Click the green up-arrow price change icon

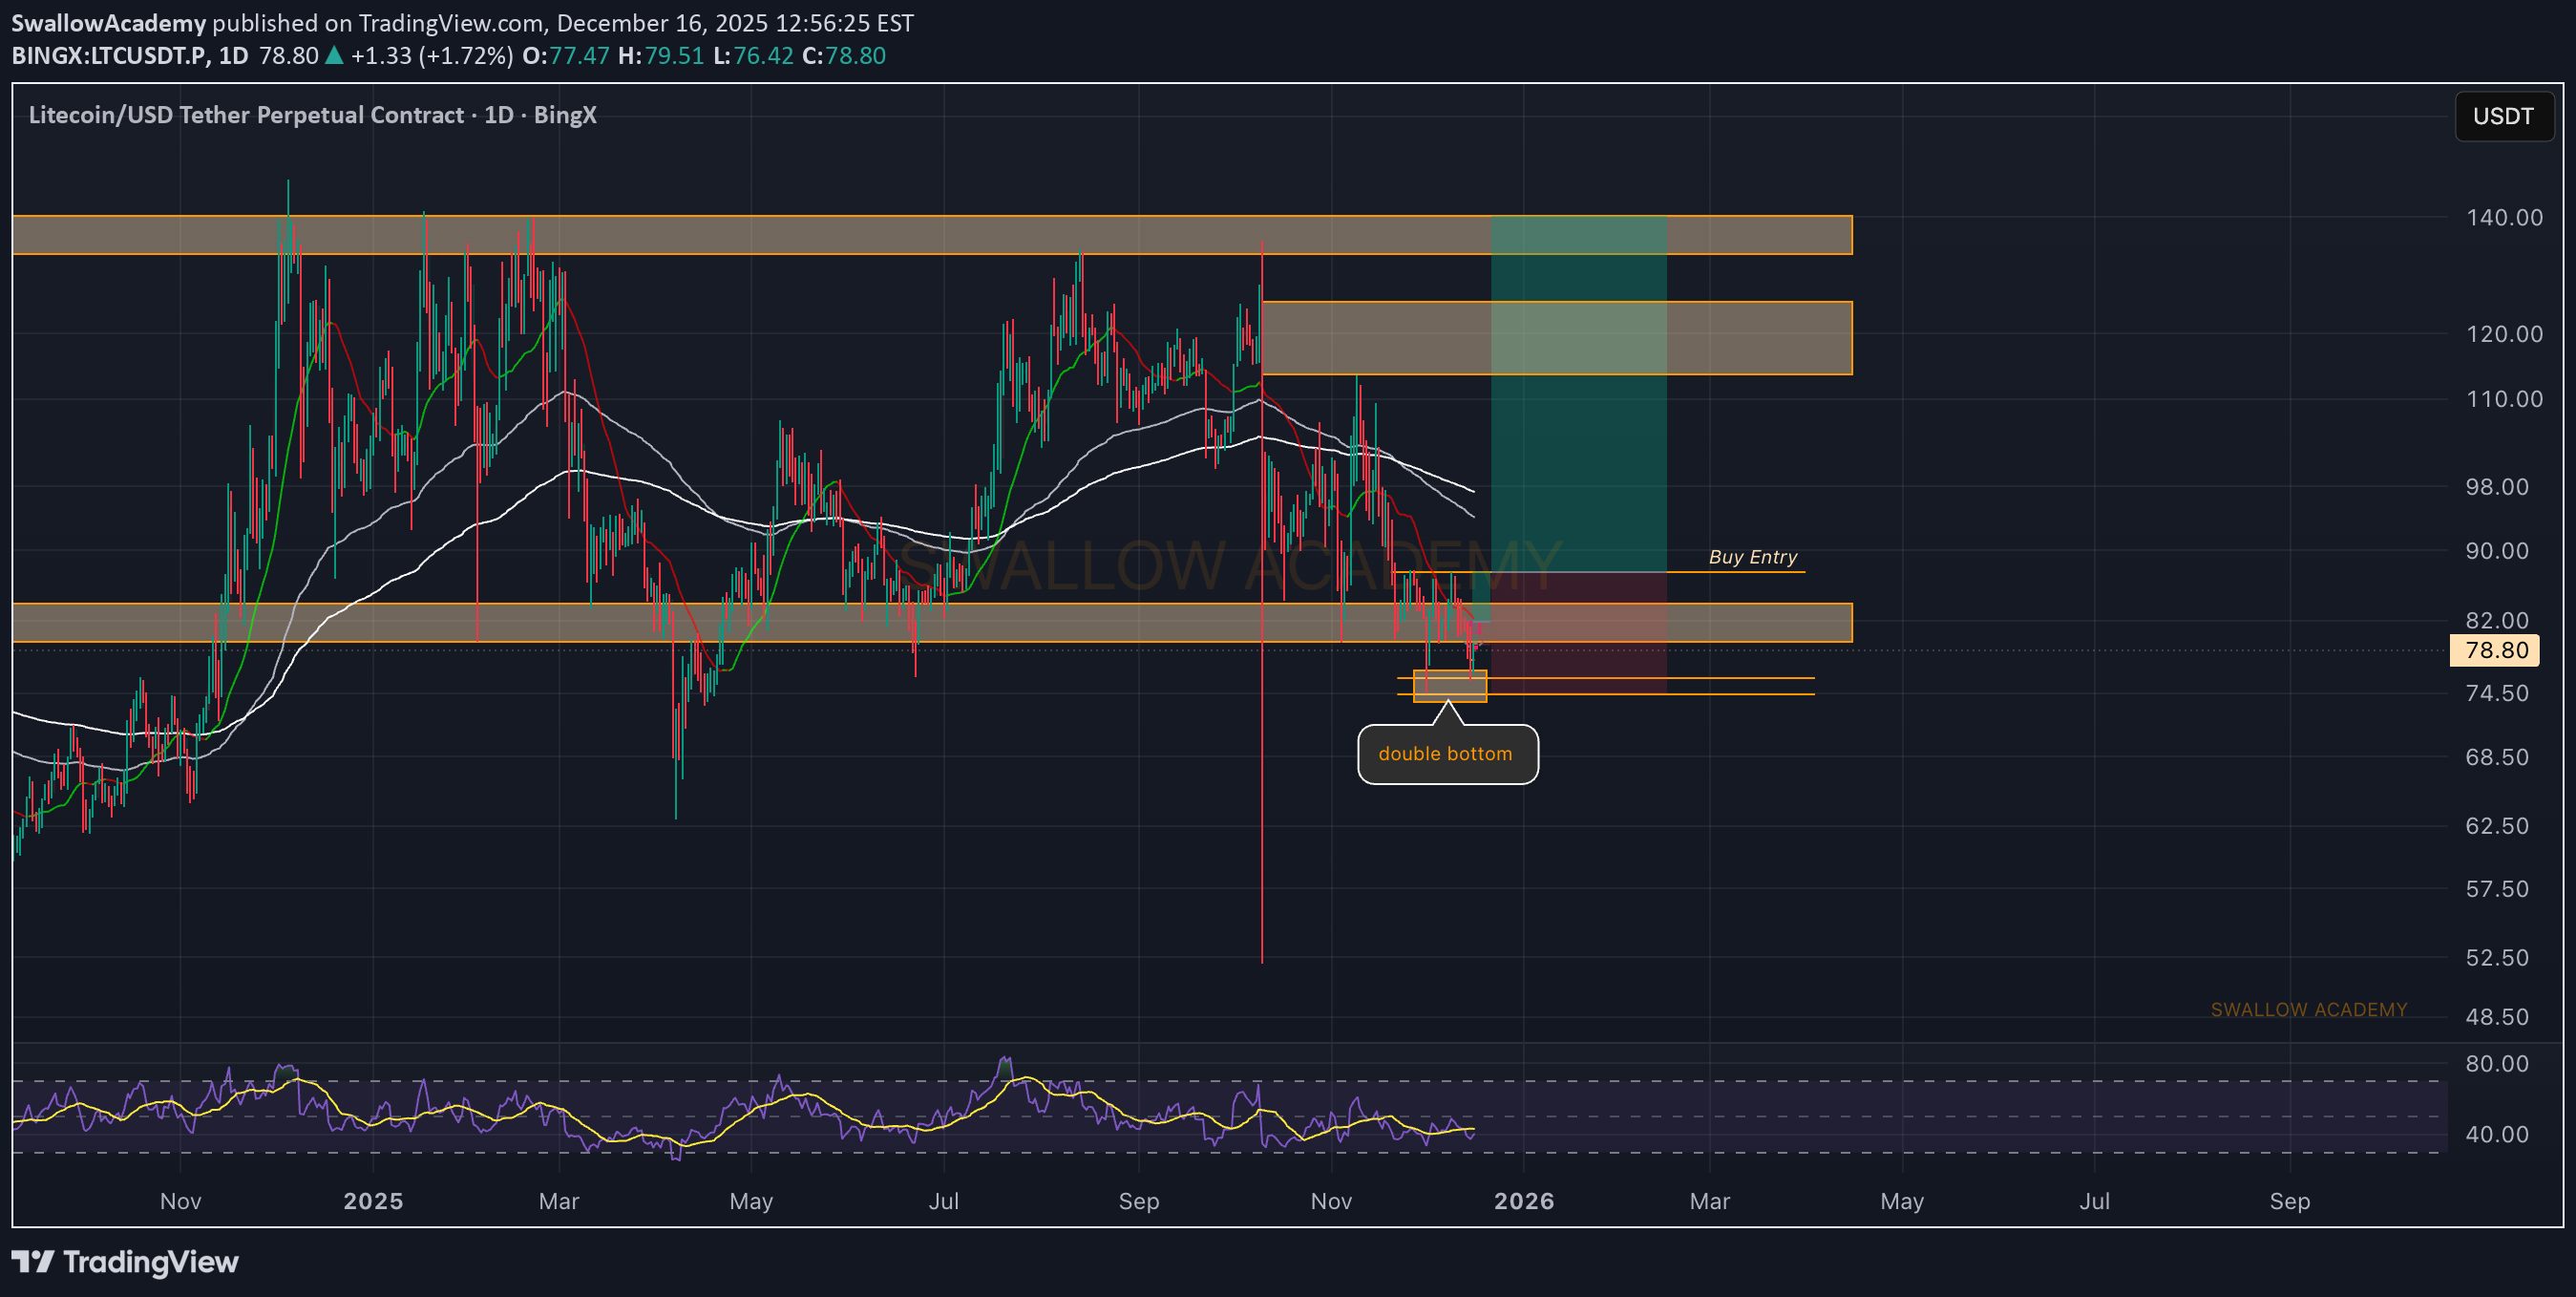click(335, 56)
